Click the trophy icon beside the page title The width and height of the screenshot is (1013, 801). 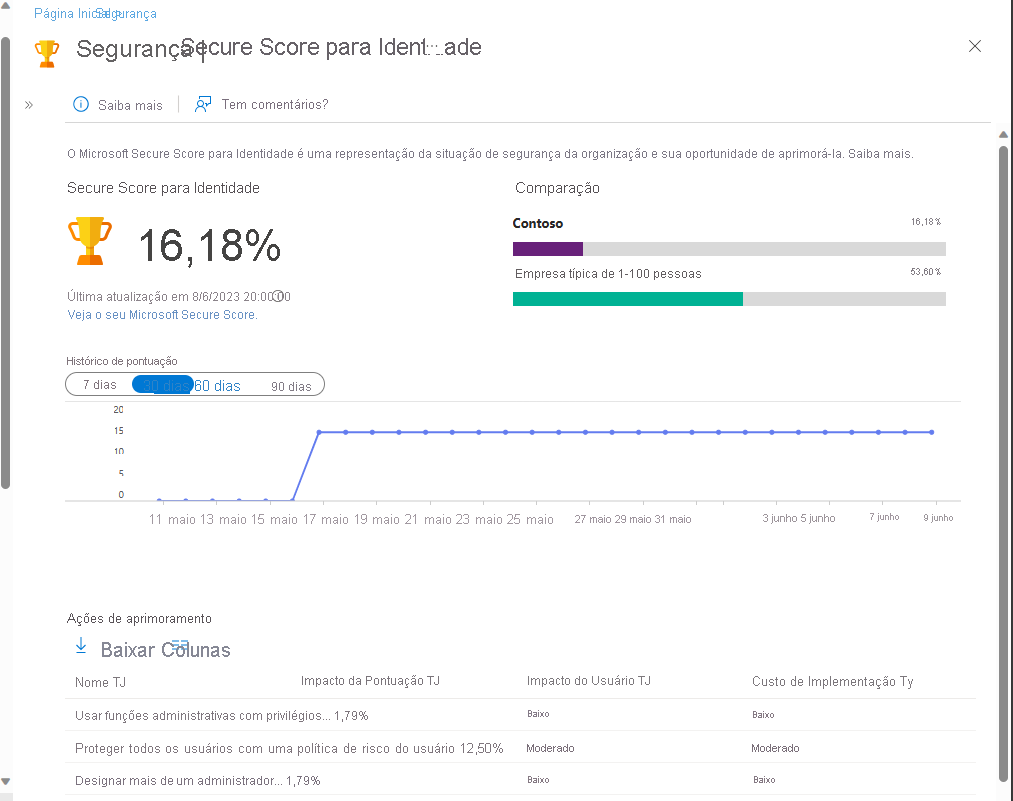pyautogui.click(x=47, y=54)
